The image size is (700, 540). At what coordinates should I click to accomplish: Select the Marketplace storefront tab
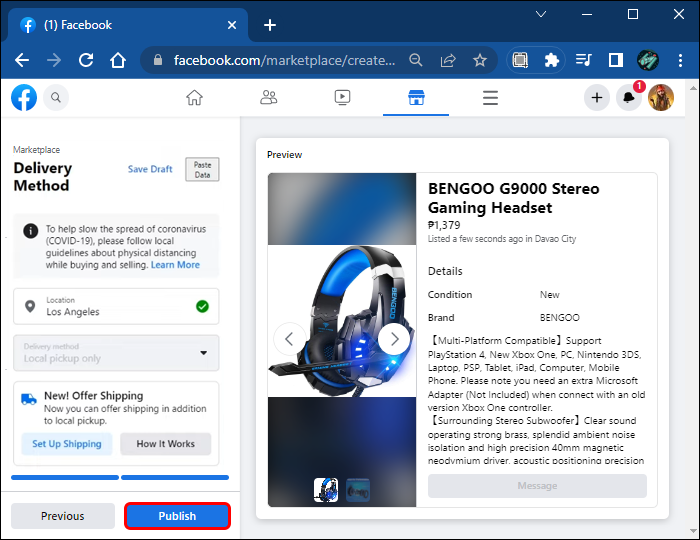[416, 98]
